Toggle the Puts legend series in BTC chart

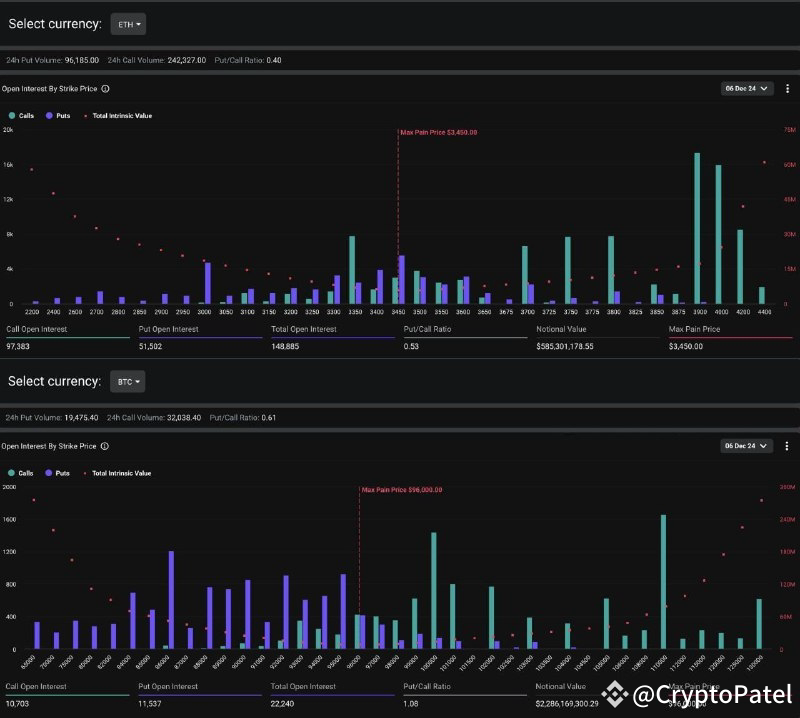click(57, 473)
